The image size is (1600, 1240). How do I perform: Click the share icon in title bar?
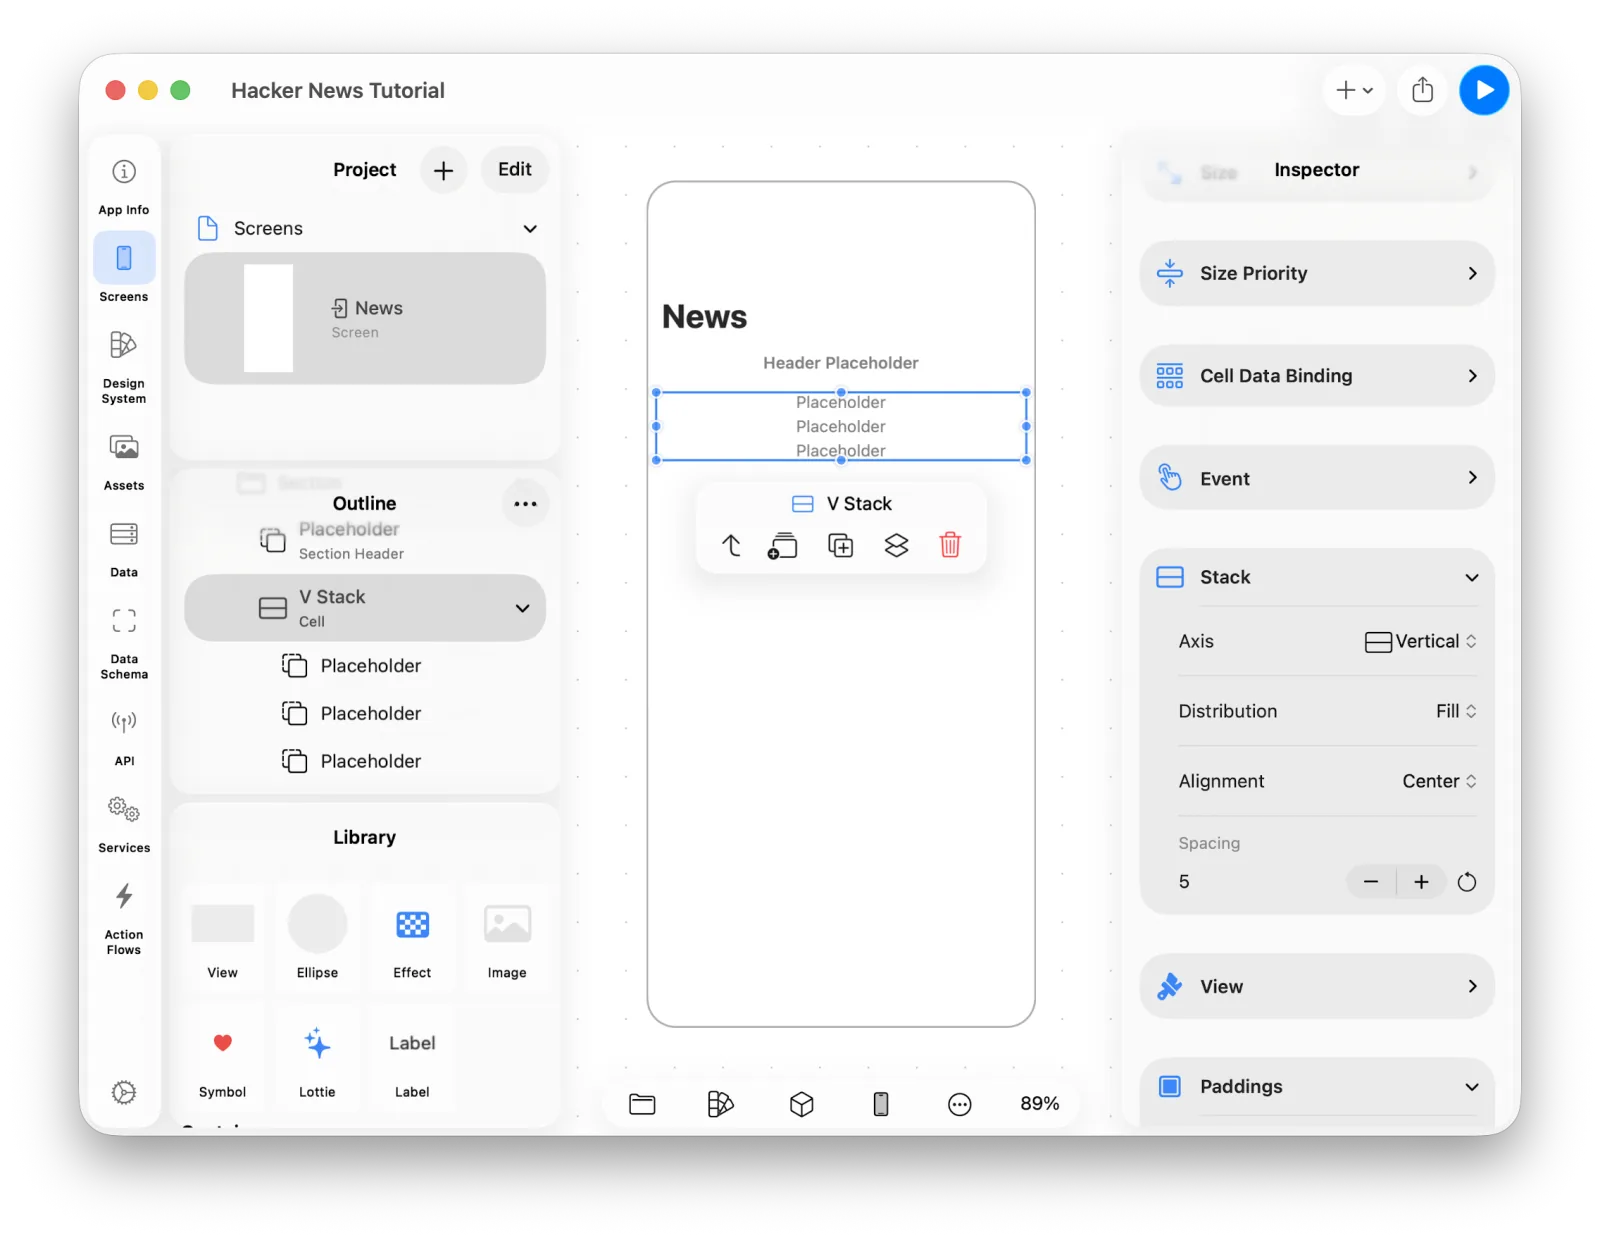tap(1422, 90)
